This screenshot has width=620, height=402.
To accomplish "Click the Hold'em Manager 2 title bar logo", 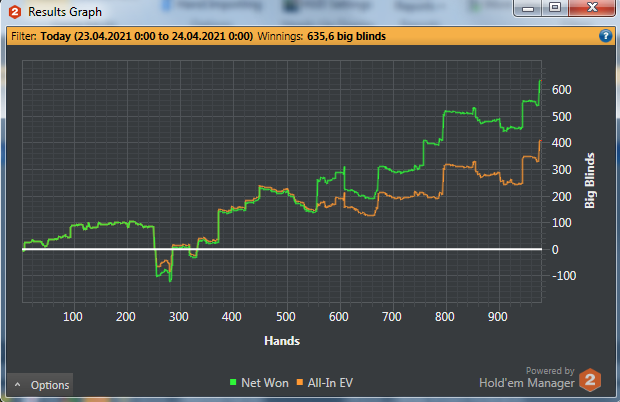I will 15,12.
